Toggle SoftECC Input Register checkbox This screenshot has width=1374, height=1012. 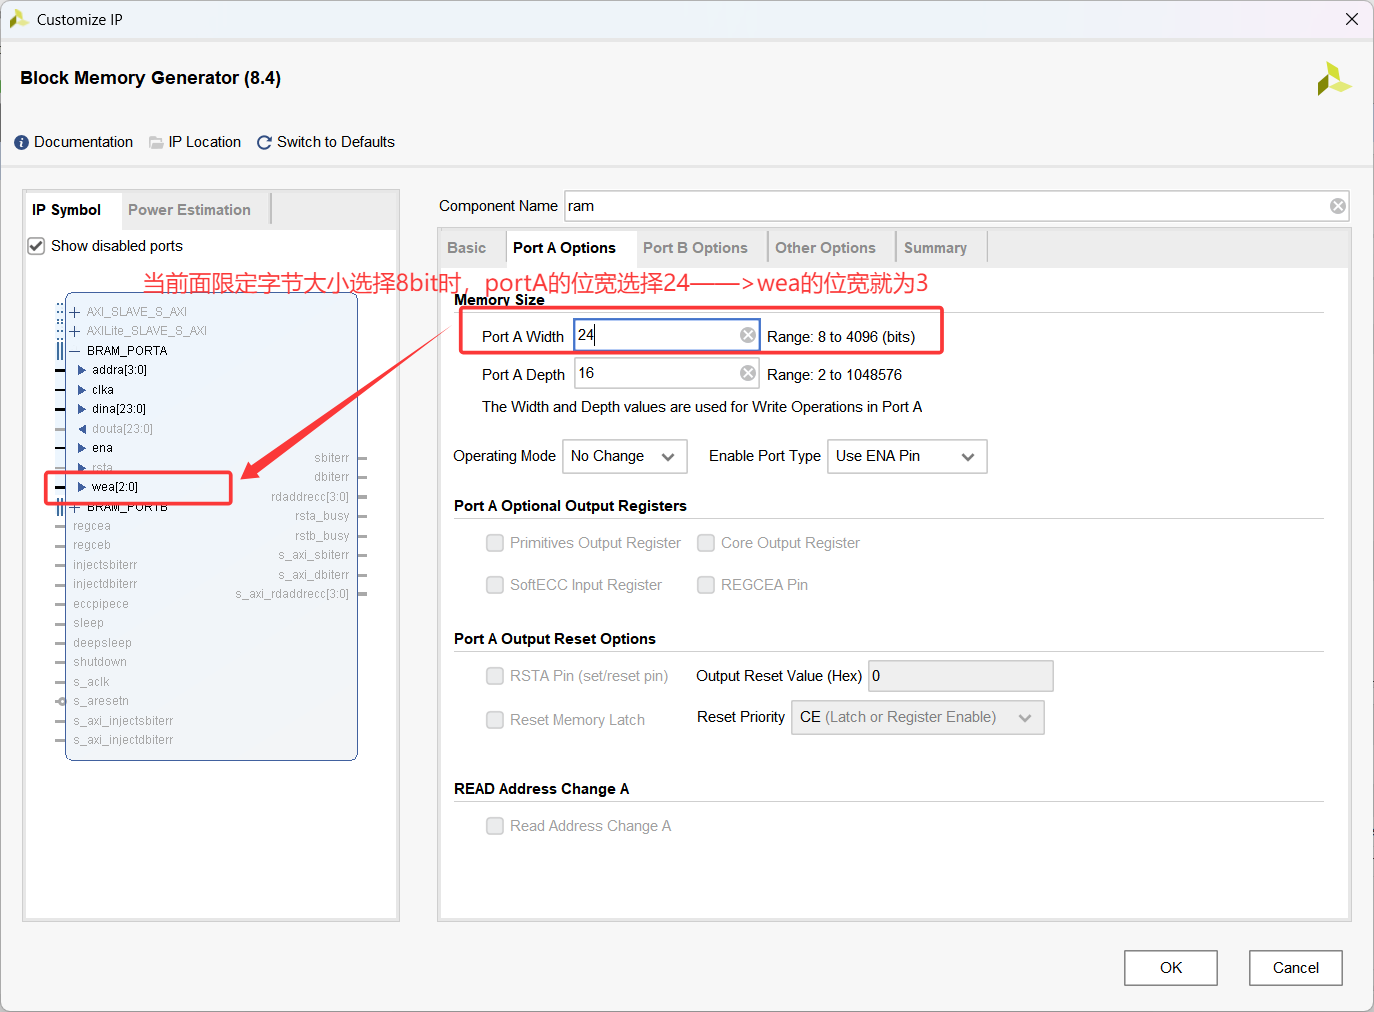coord(495,585)
